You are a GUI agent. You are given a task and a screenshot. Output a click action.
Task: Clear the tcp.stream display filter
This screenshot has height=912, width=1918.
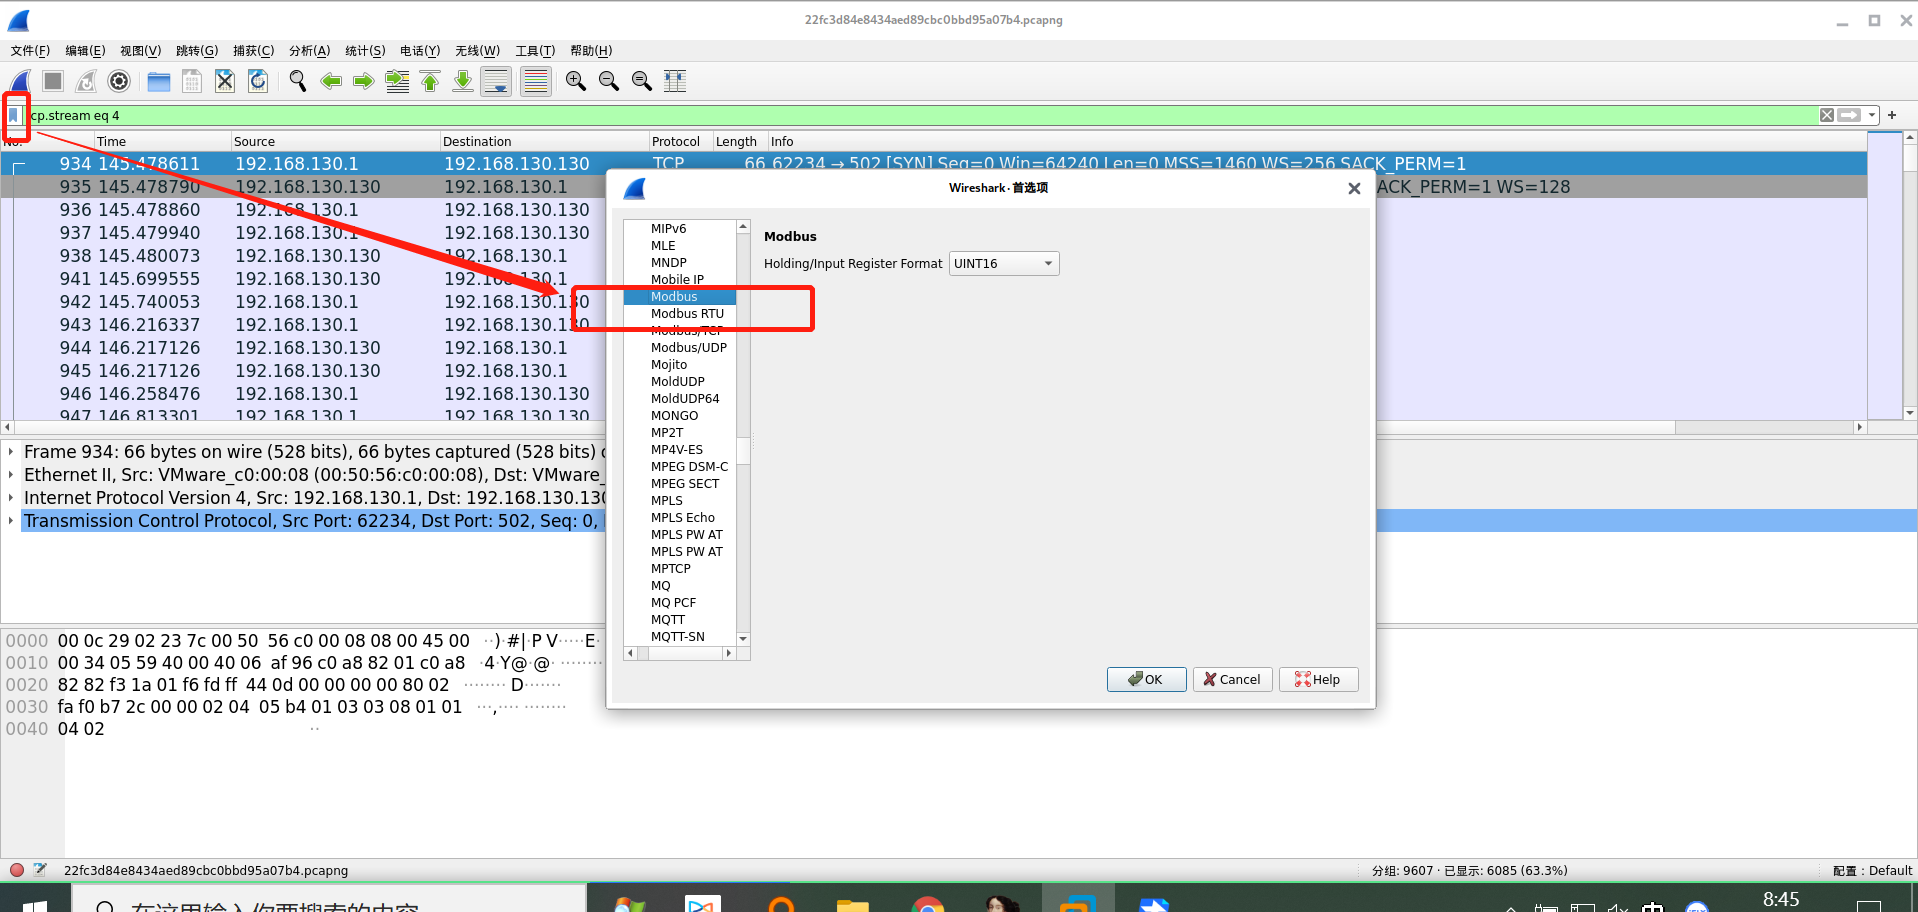pos(1826,115)
